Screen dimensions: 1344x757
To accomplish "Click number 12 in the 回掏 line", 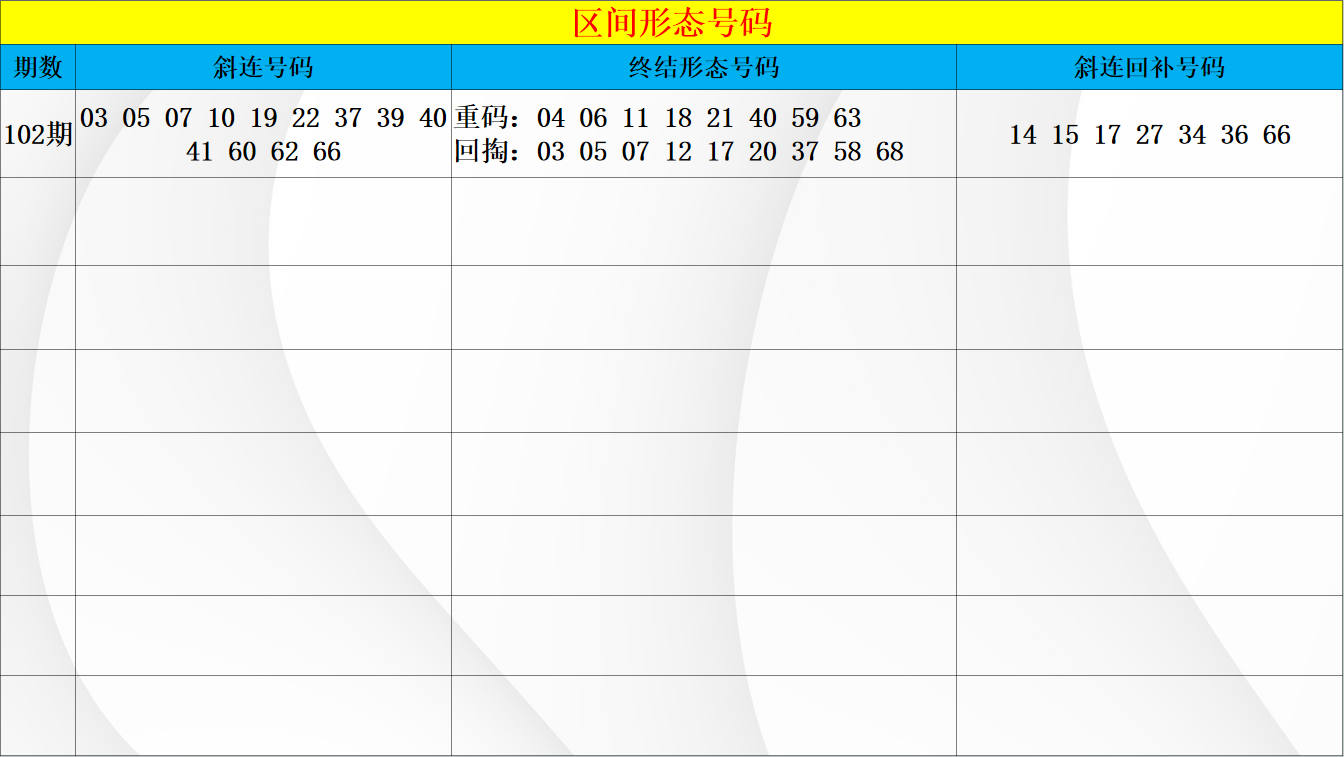I will click(678, 152).
